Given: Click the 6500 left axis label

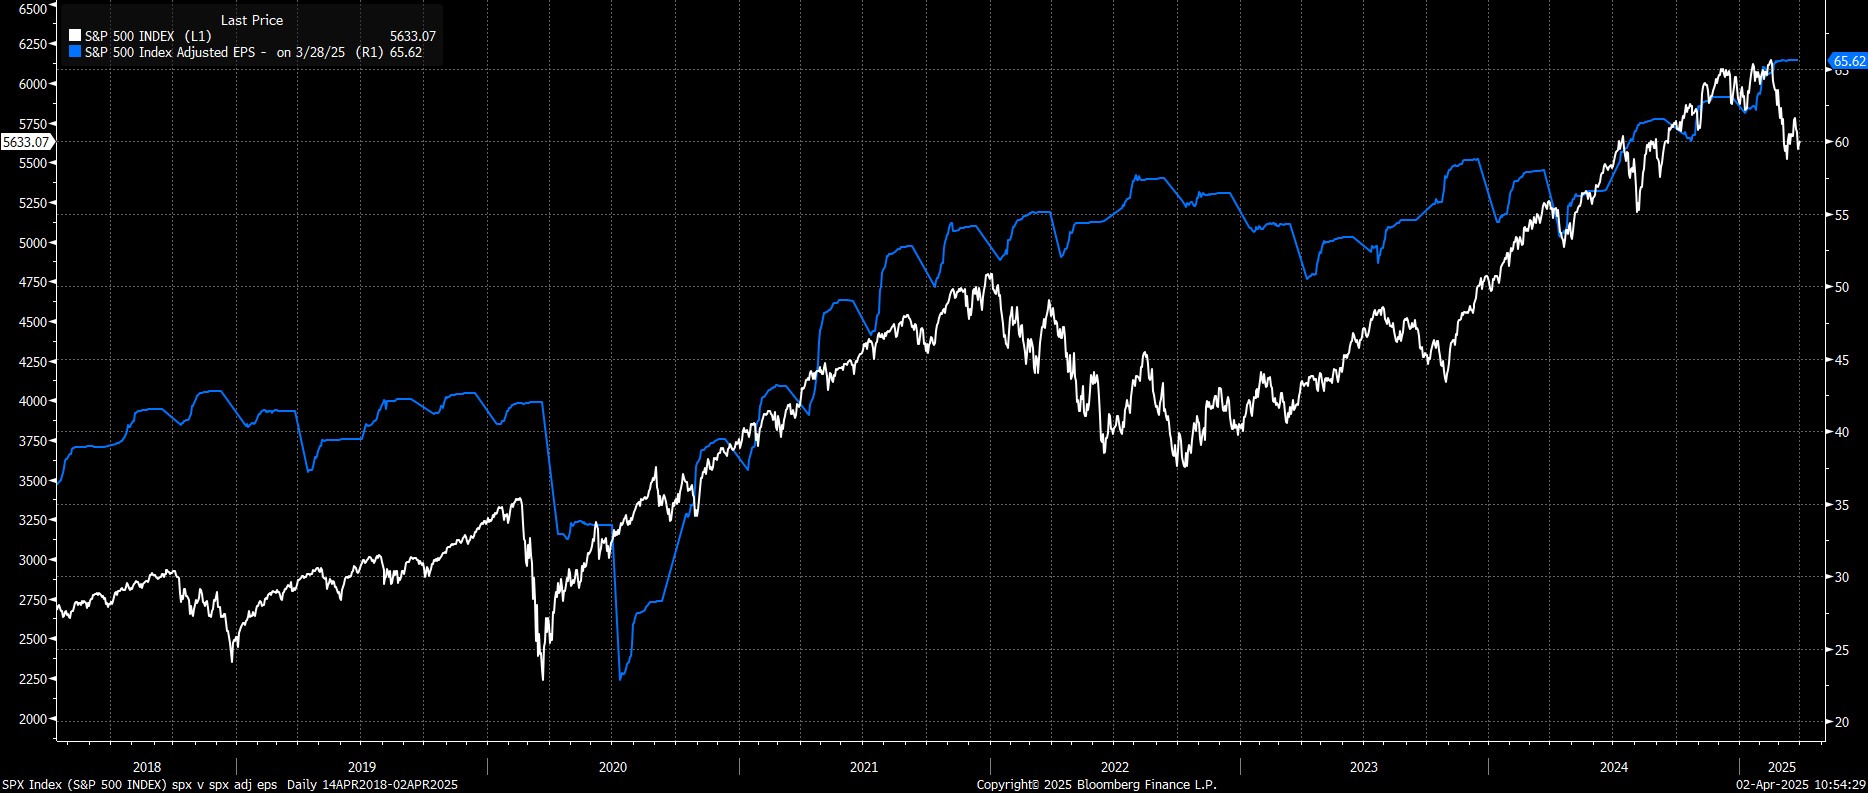Looking at the screenshot, I should click(32, 8).
